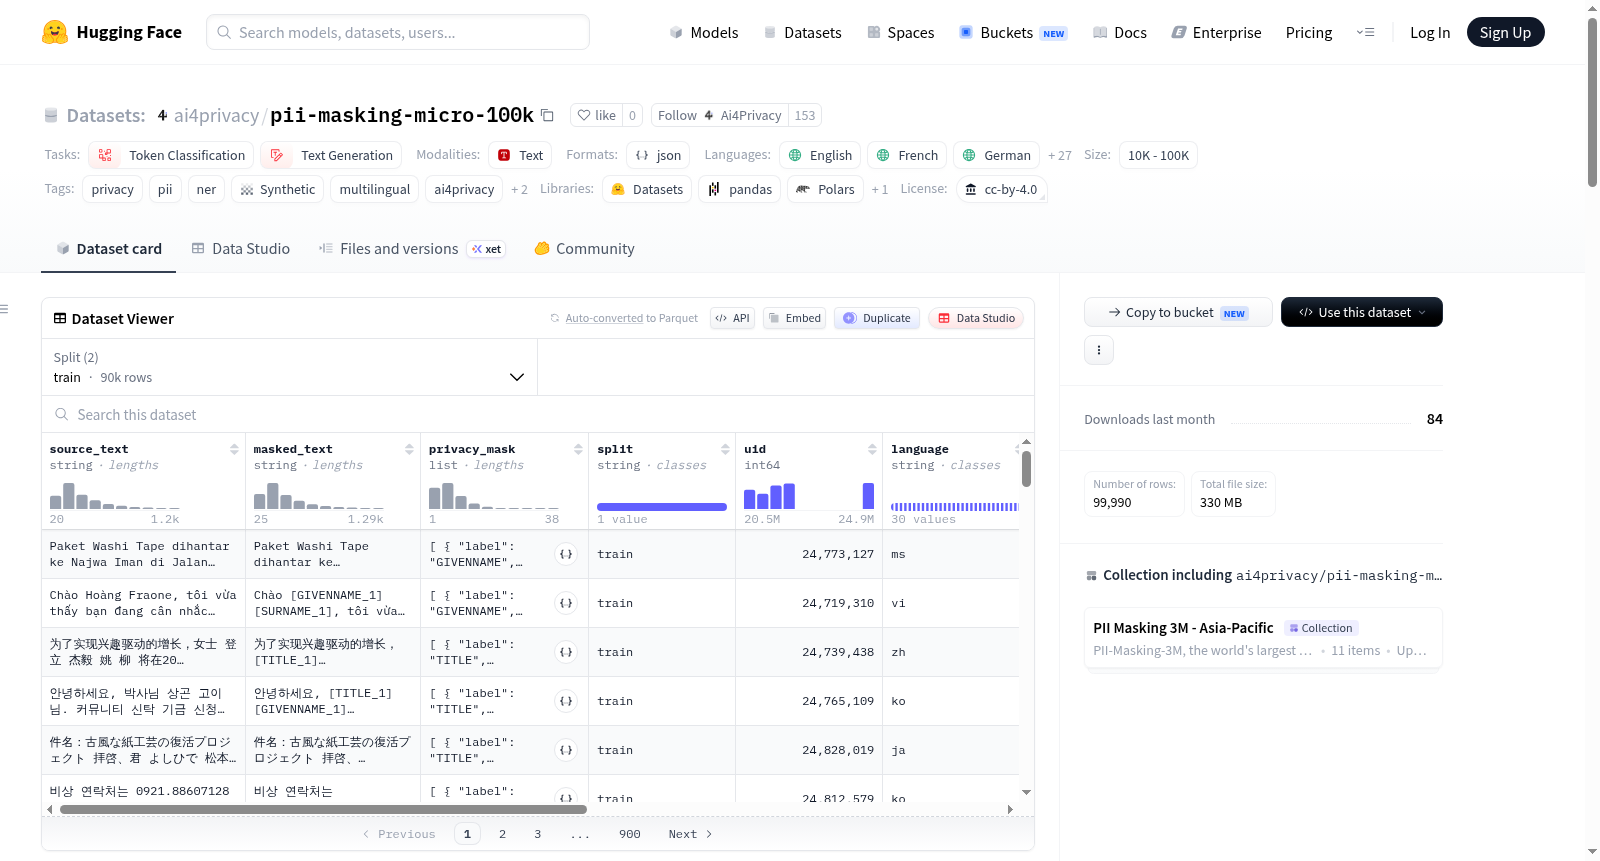The height and width of the screenshot is (861, 1600).
Task: Click the Embed button
Action: tap(794, 318)
